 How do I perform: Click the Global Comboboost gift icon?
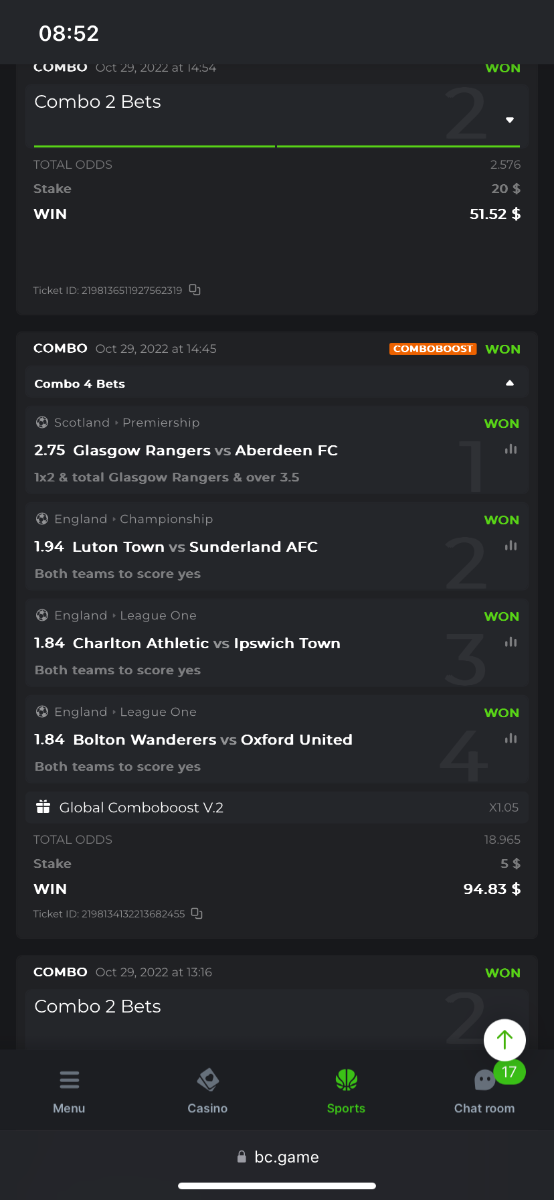pos(43,806)
